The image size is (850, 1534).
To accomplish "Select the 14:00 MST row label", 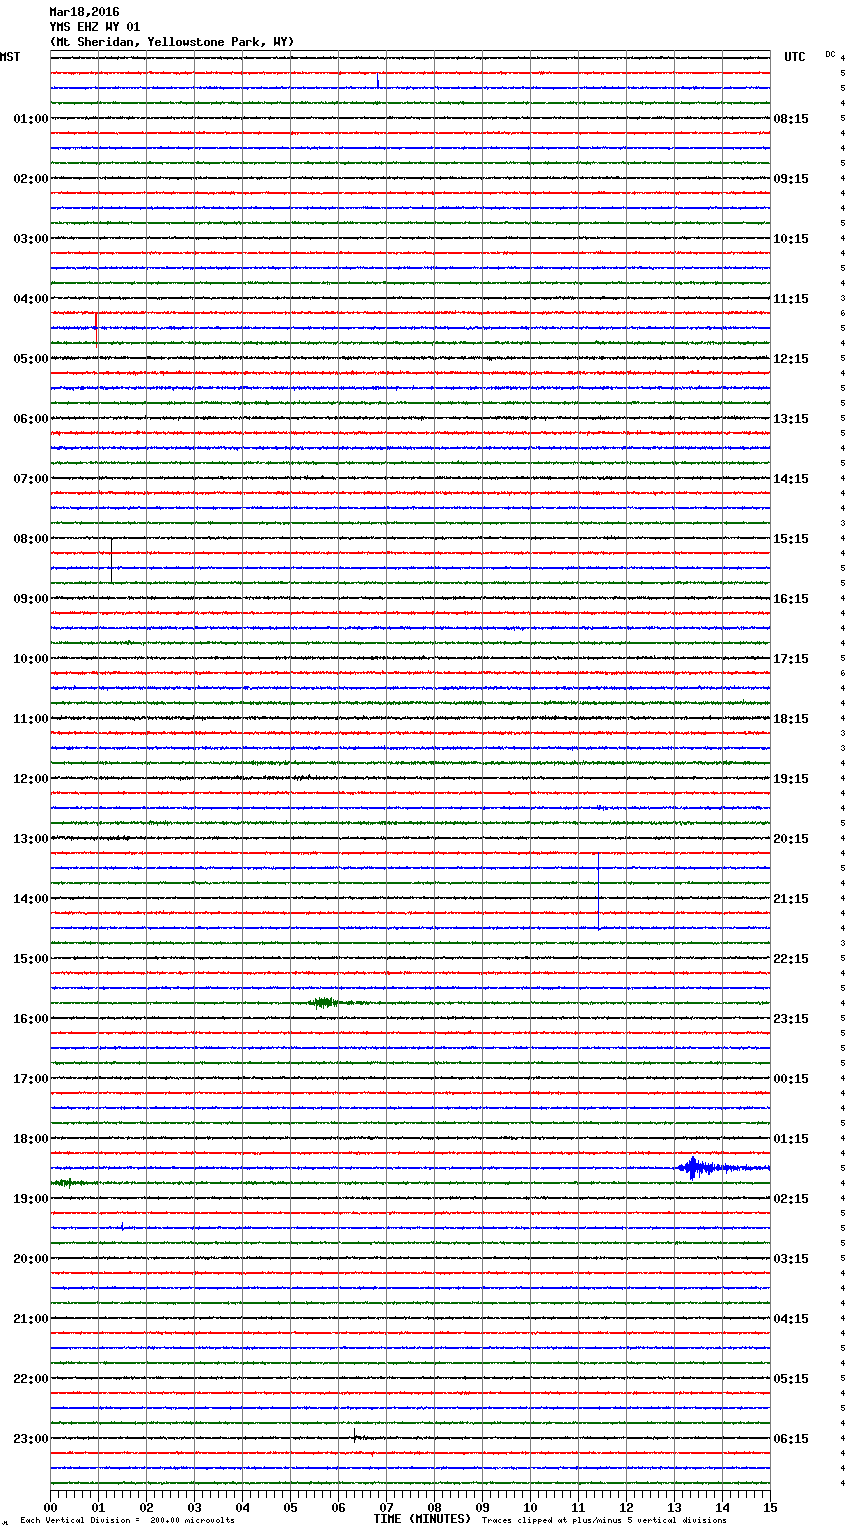I will (30, 899).
